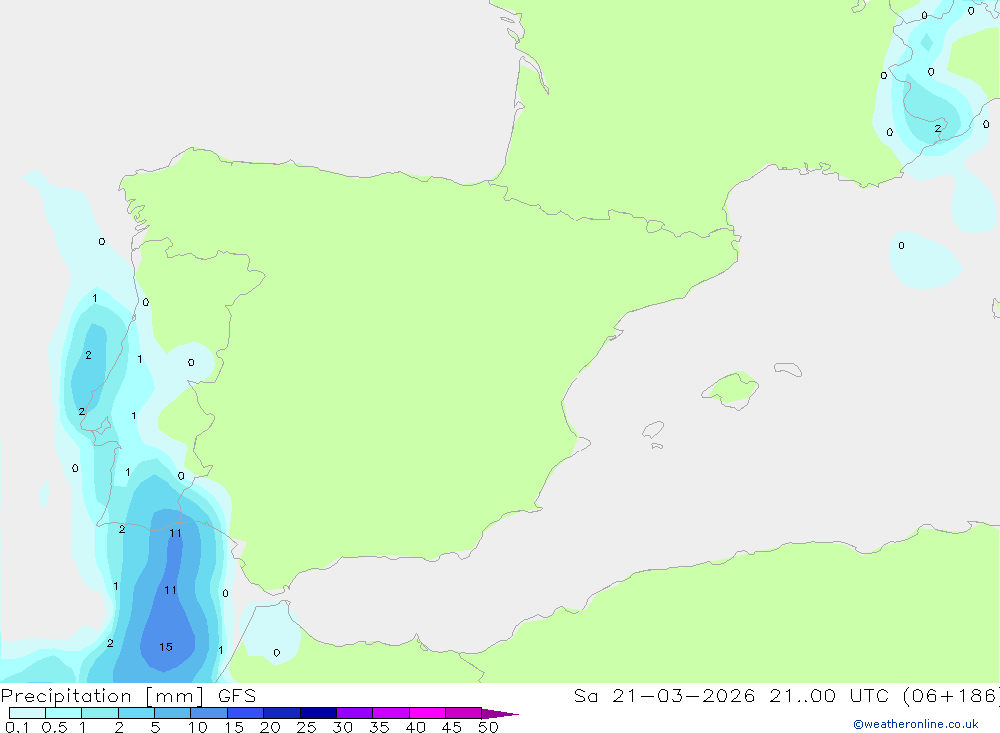Click the 15–20 mm legend swatch
This screenshot has height=733, width=1000.
coord(246,713)
